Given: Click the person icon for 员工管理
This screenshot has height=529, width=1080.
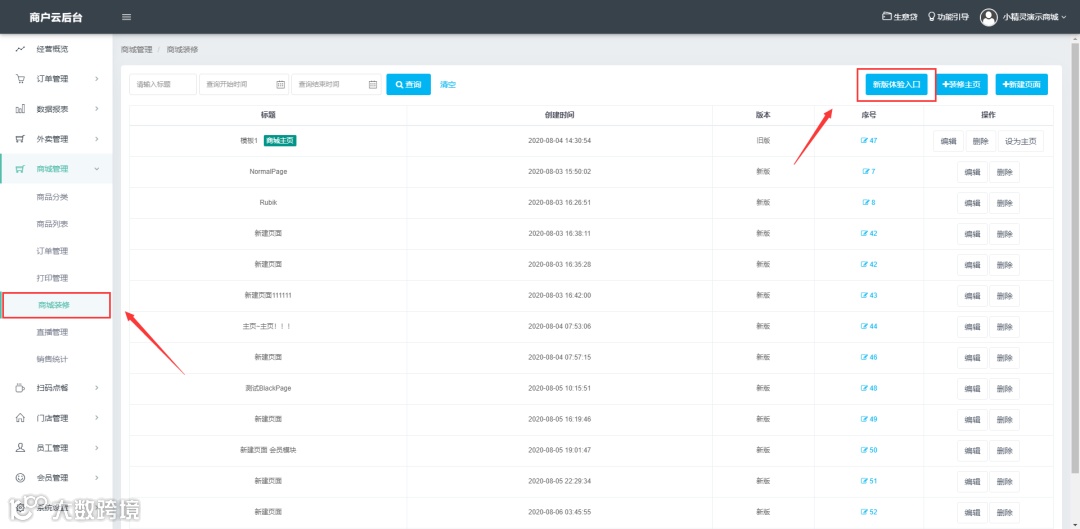Looking at the screenshot, I should point(21,448).
